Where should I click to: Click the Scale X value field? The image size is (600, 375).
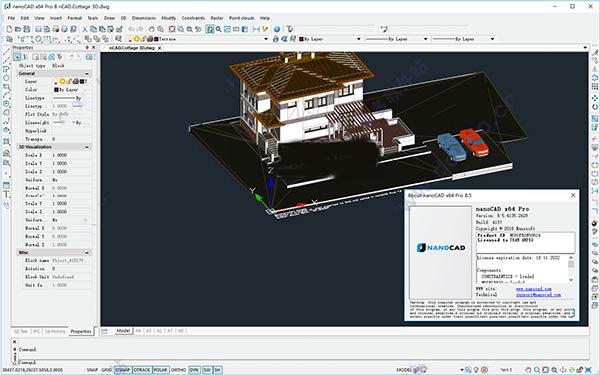71,155
